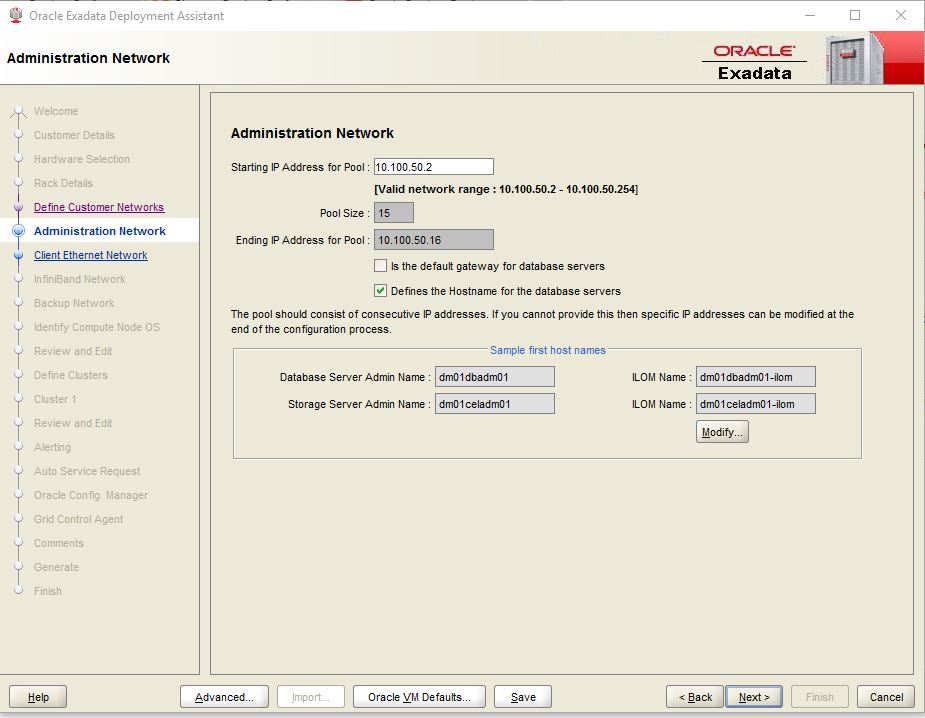Screen dimensions: 925x718
Task: Click the Ending IP Address for Pool field
Action: [434, 240]
